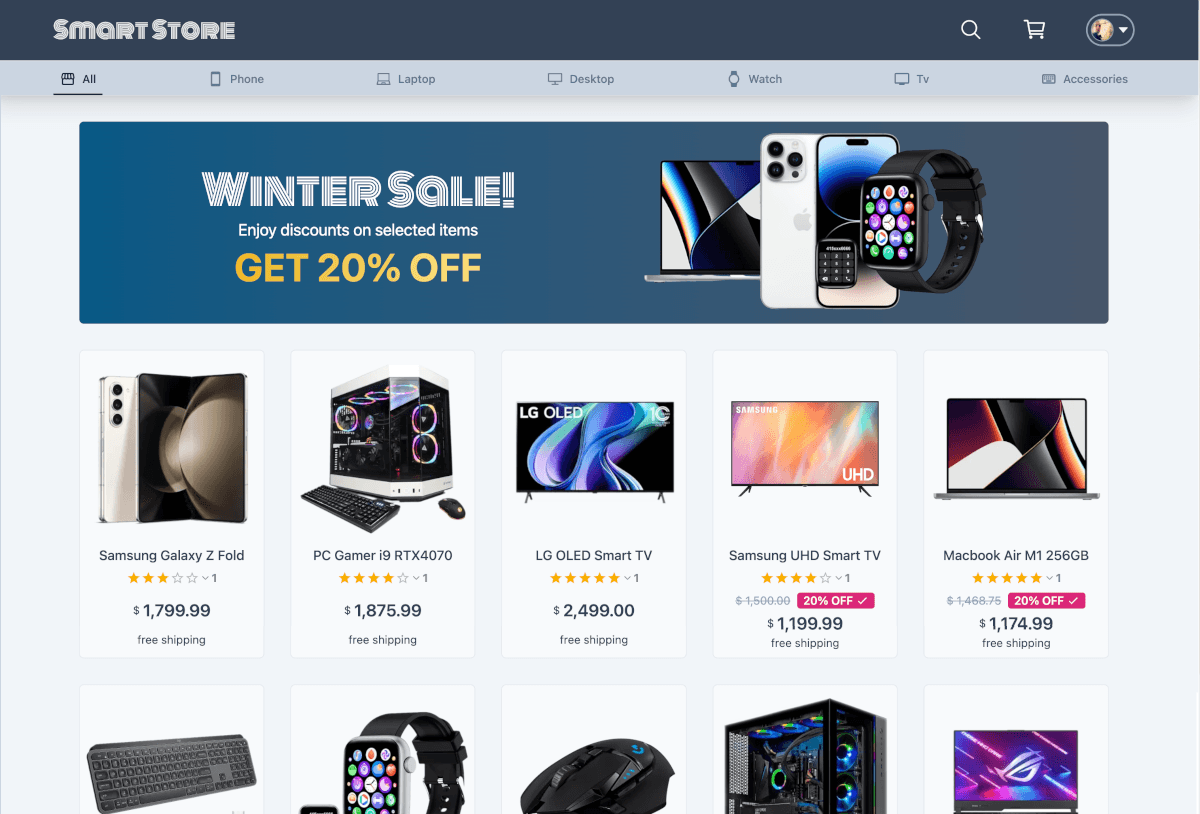Open the LG OLED TV product image
Image resolution: width=1200 pixels, height=814 pixels.
pos(594,450)
